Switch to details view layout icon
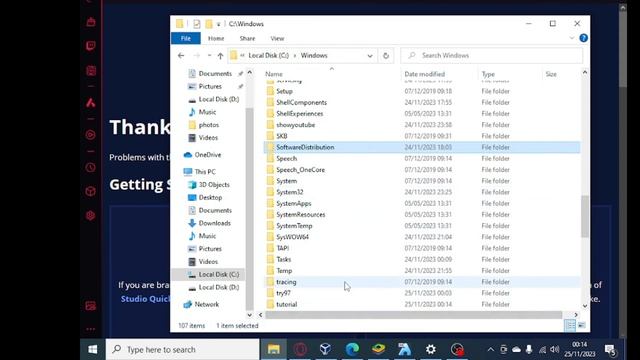Image resolution: width=640 pixels, height=360 pixels. [x=570, y=325]
